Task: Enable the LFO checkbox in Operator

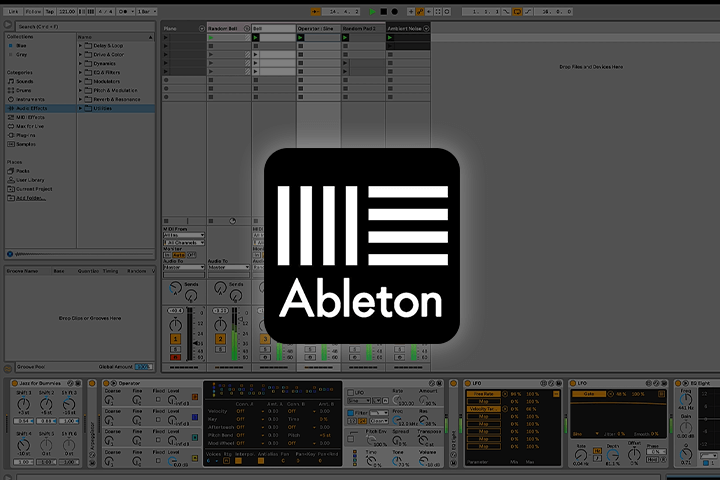Action: (x=350, y=393)
